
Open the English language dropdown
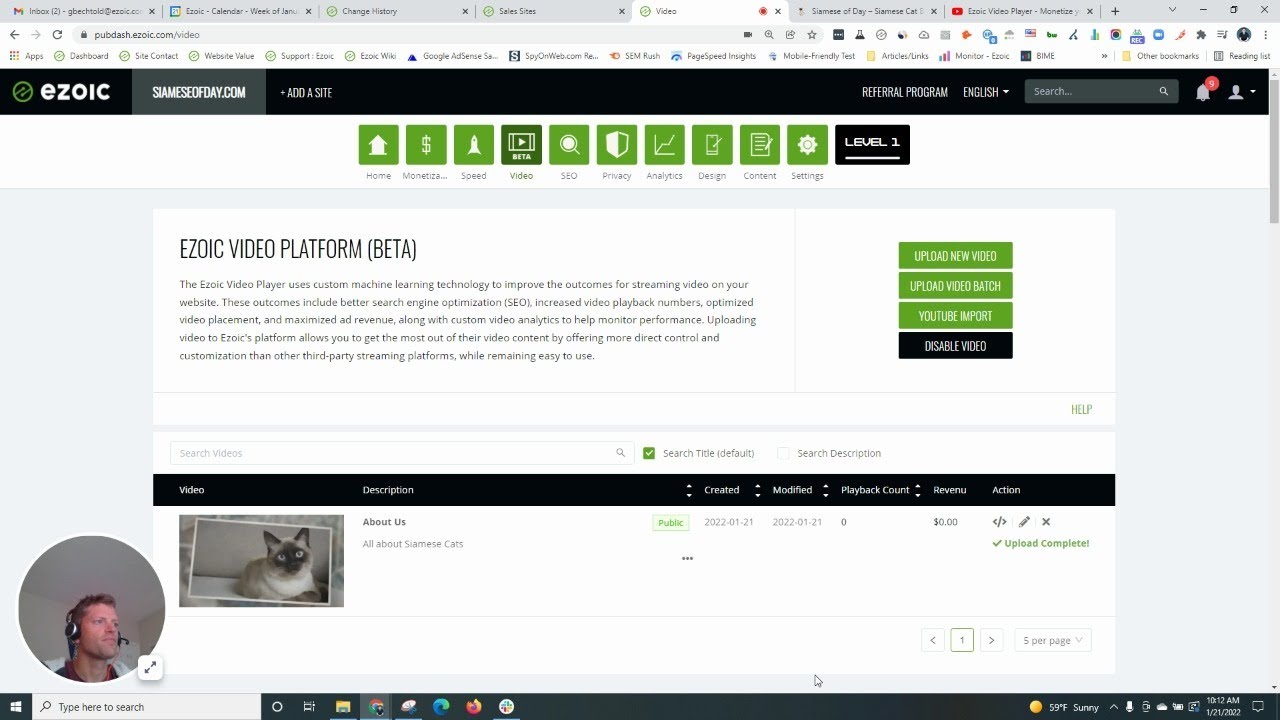point(986,92)
